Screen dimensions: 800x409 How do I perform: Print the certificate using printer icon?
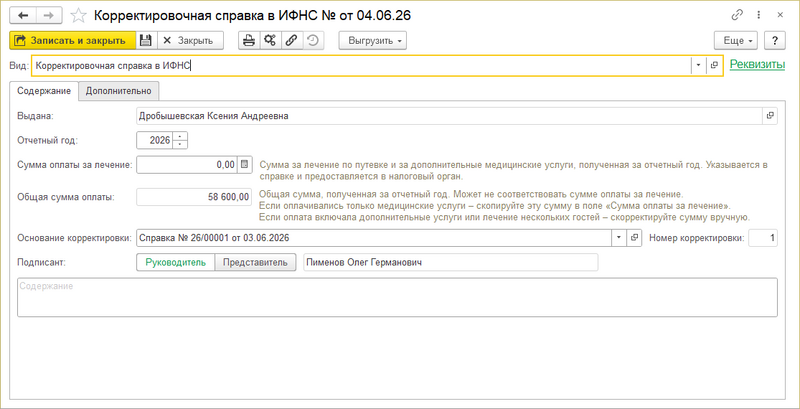click(x=248, y=40)
